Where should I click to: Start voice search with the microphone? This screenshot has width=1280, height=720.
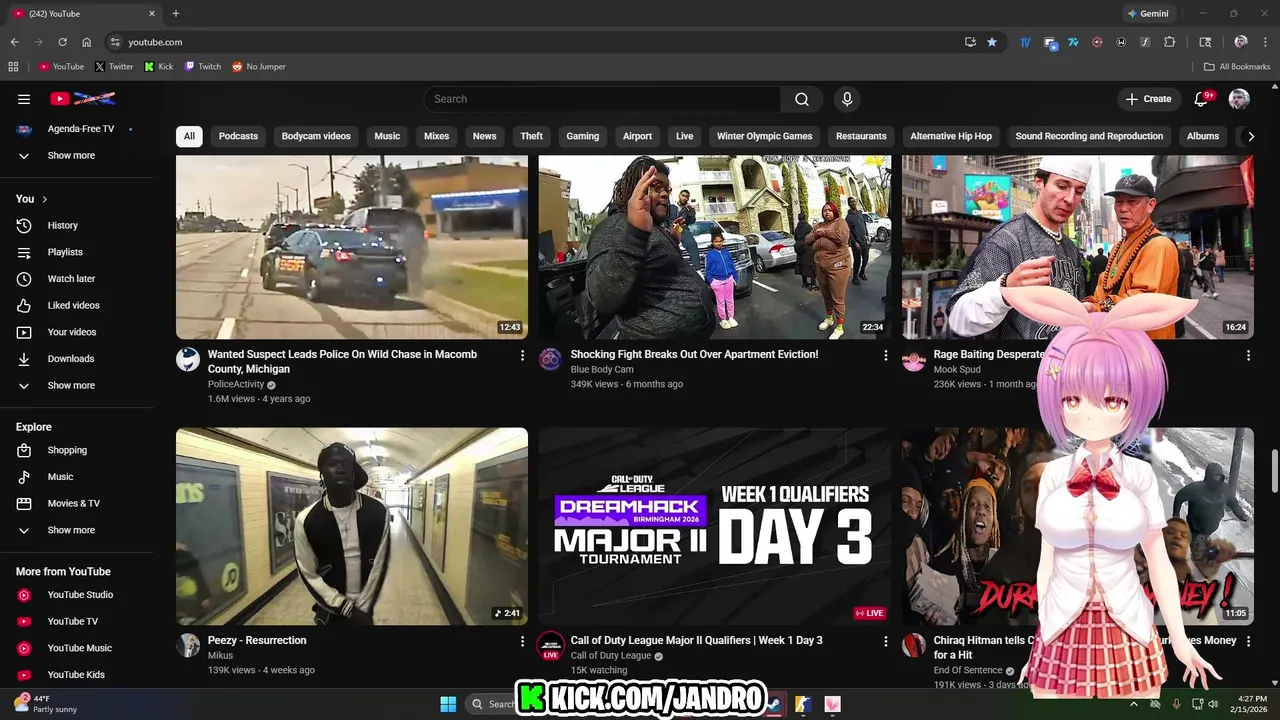click(847, 99)
